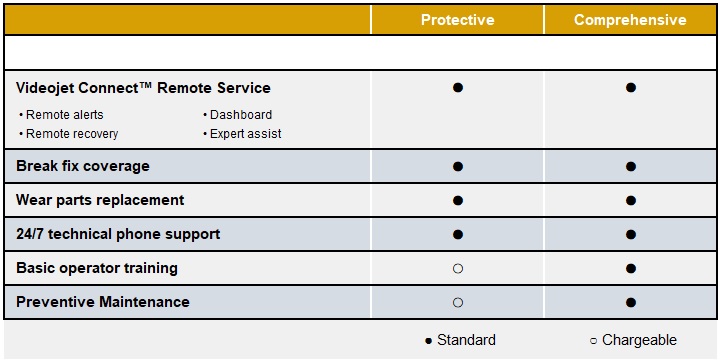Click the Dashboard bullet item

tap(237, 115)
